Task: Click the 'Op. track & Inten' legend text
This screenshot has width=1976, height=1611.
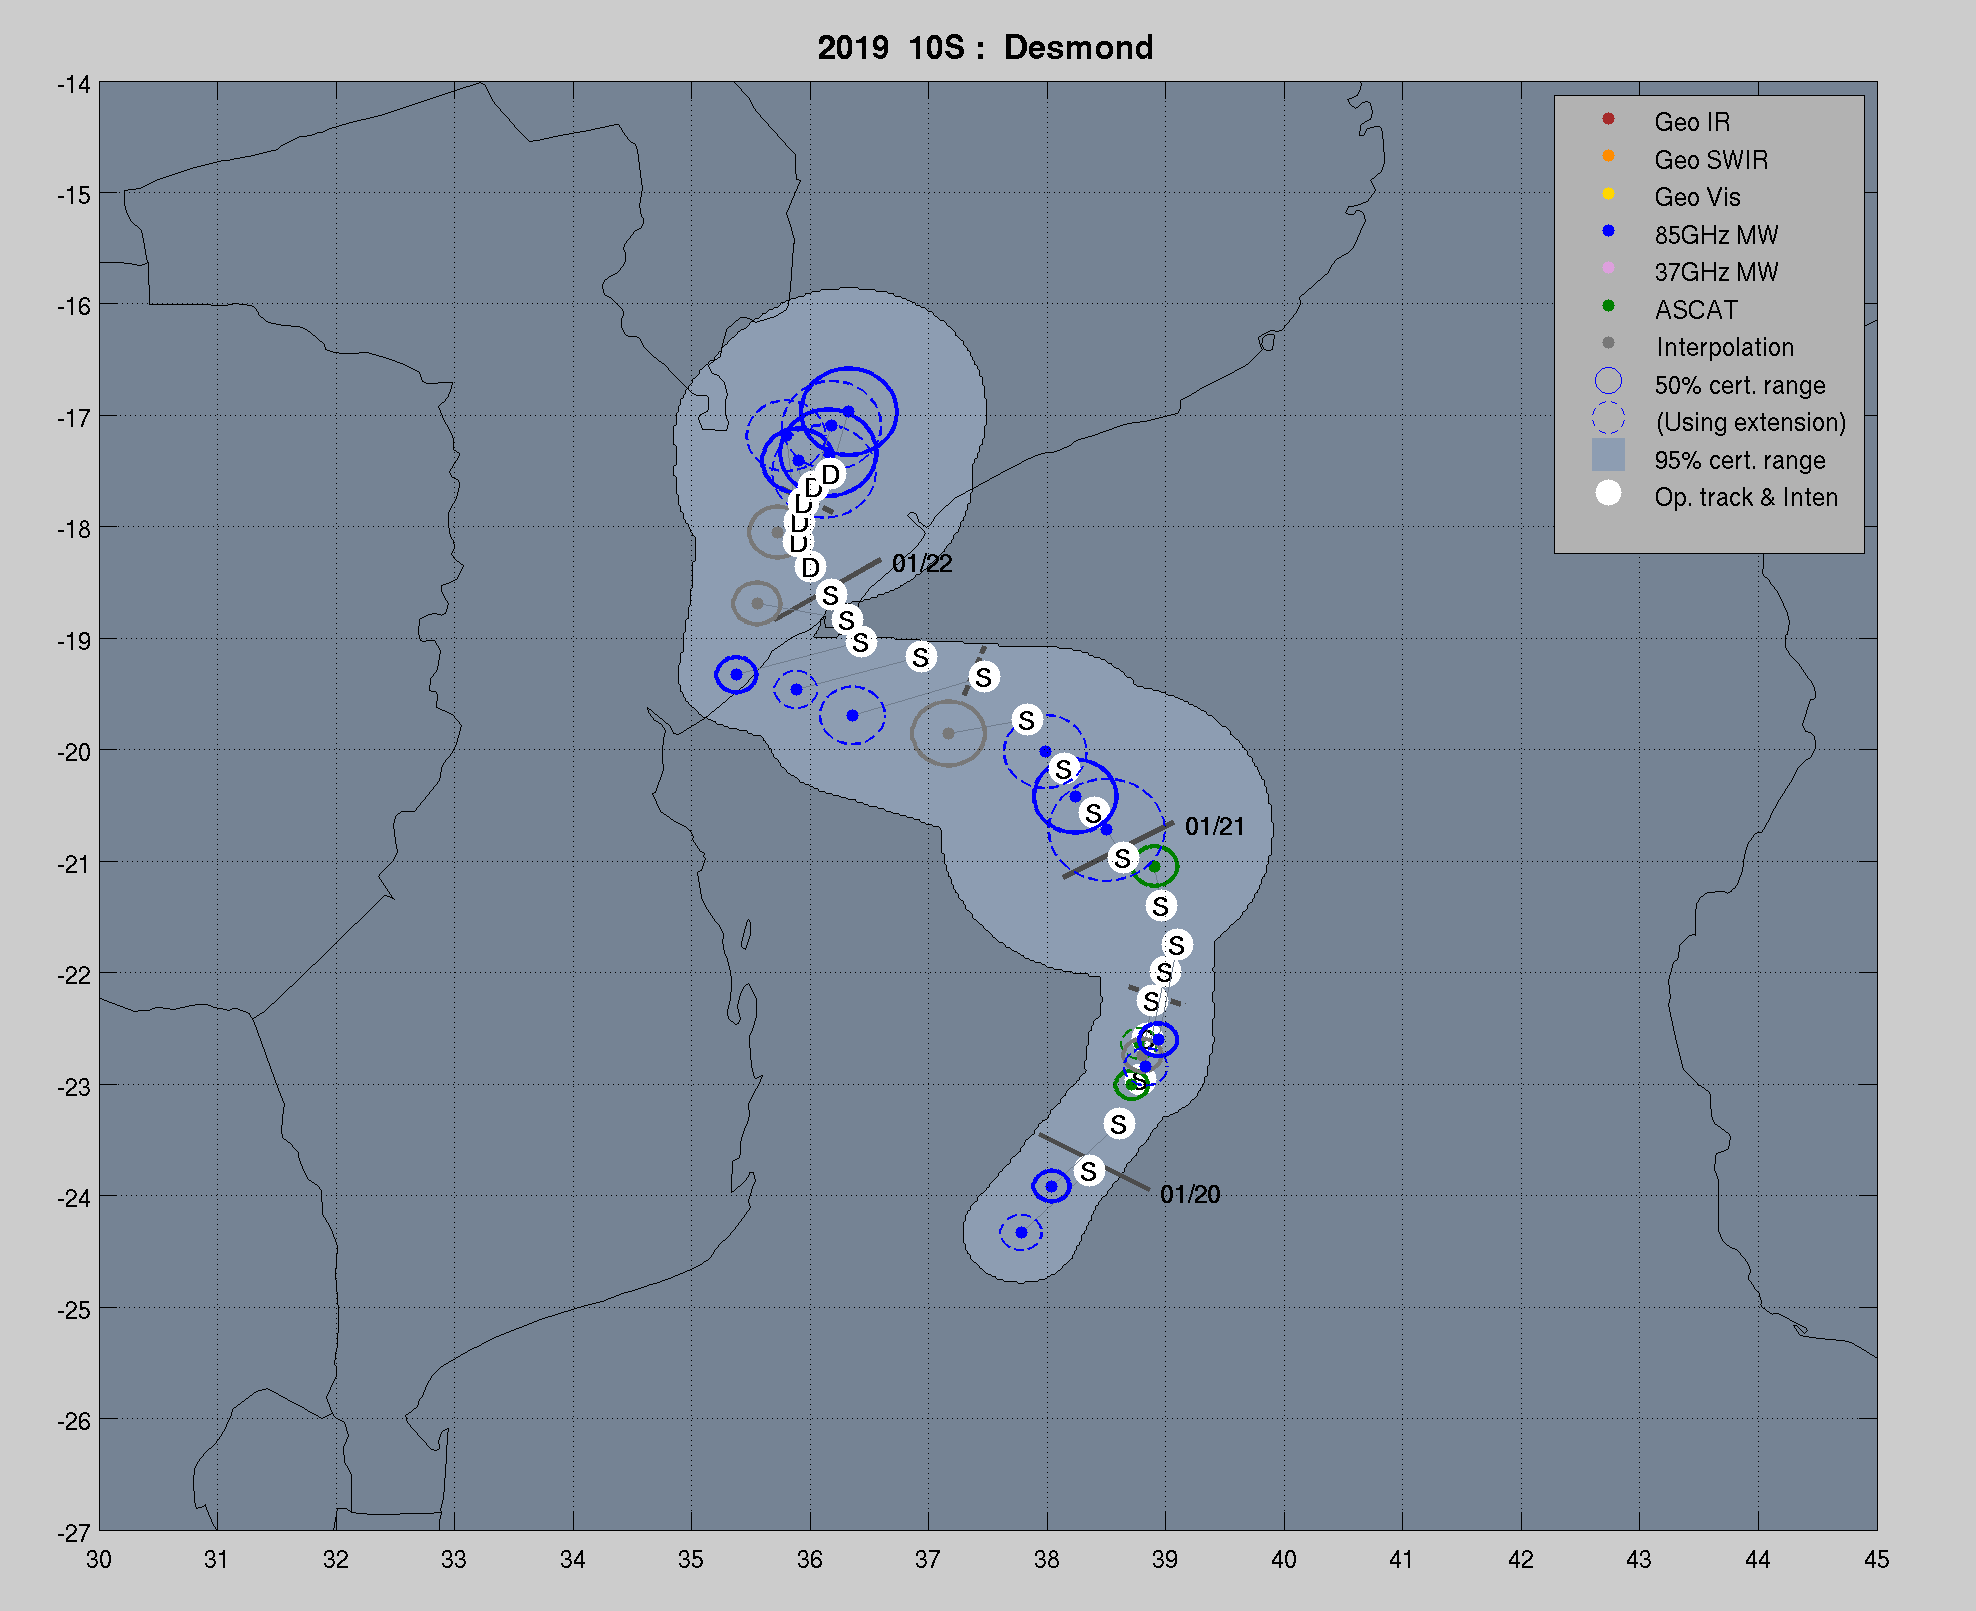Action: pos(1746,498)
